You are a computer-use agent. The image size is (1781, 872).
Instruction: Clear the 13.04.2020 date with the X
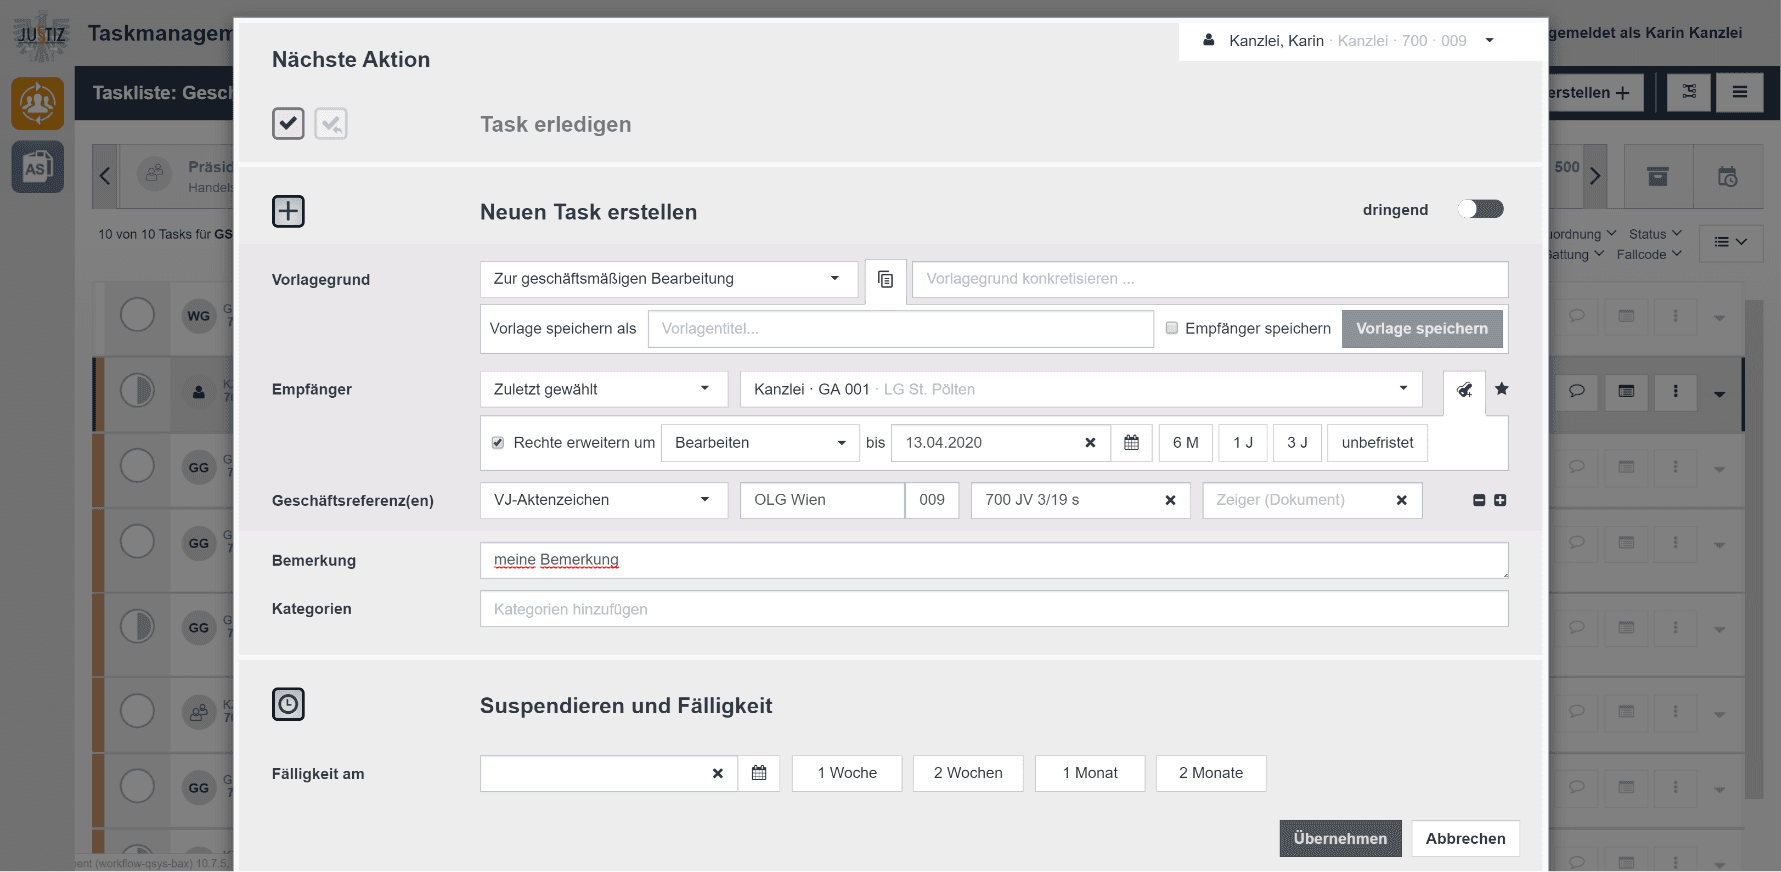pos(1090,443)
